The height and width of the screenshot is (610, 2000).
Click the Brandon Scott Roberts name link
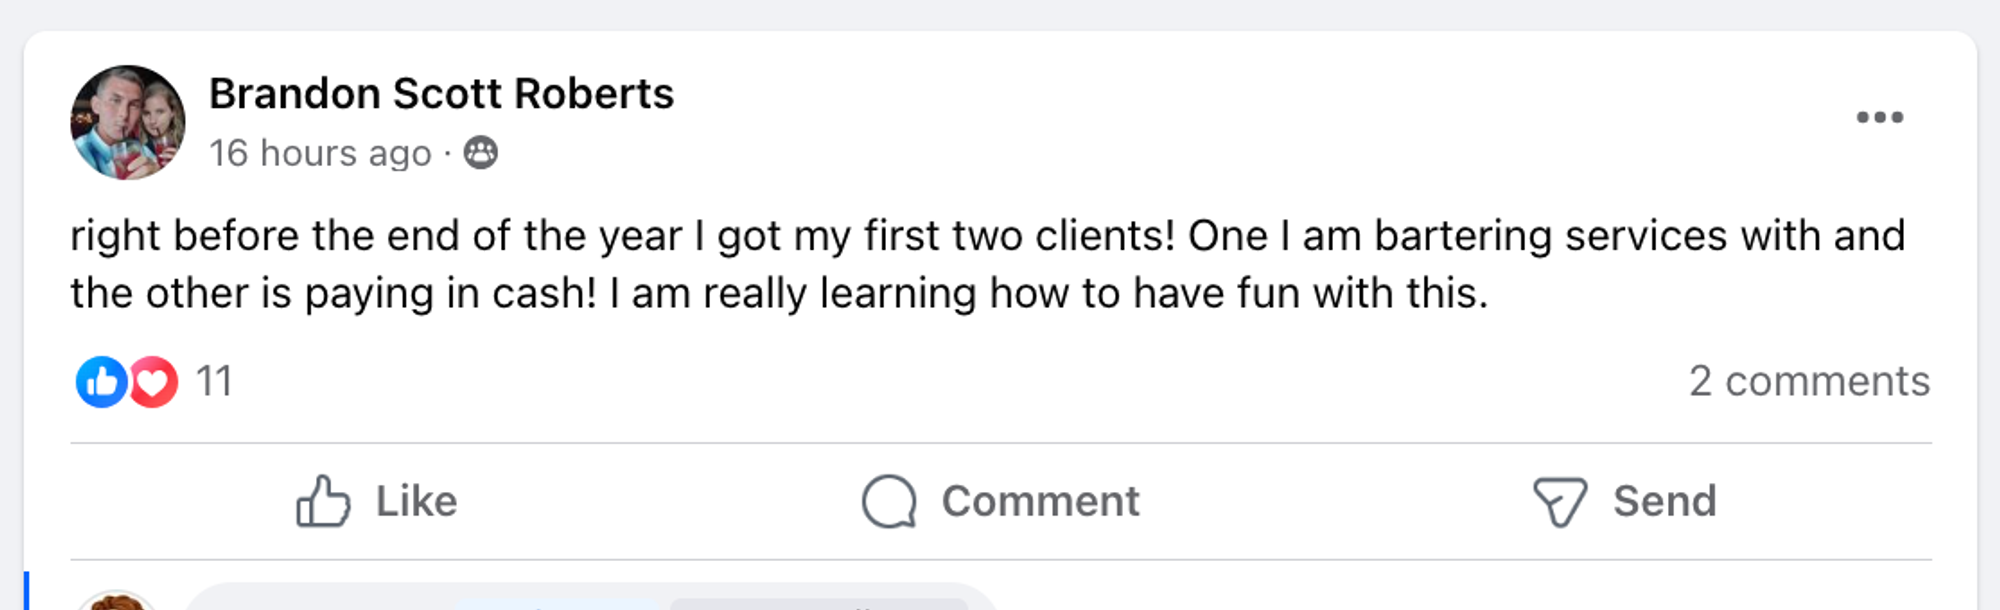[x=441, y=94]
